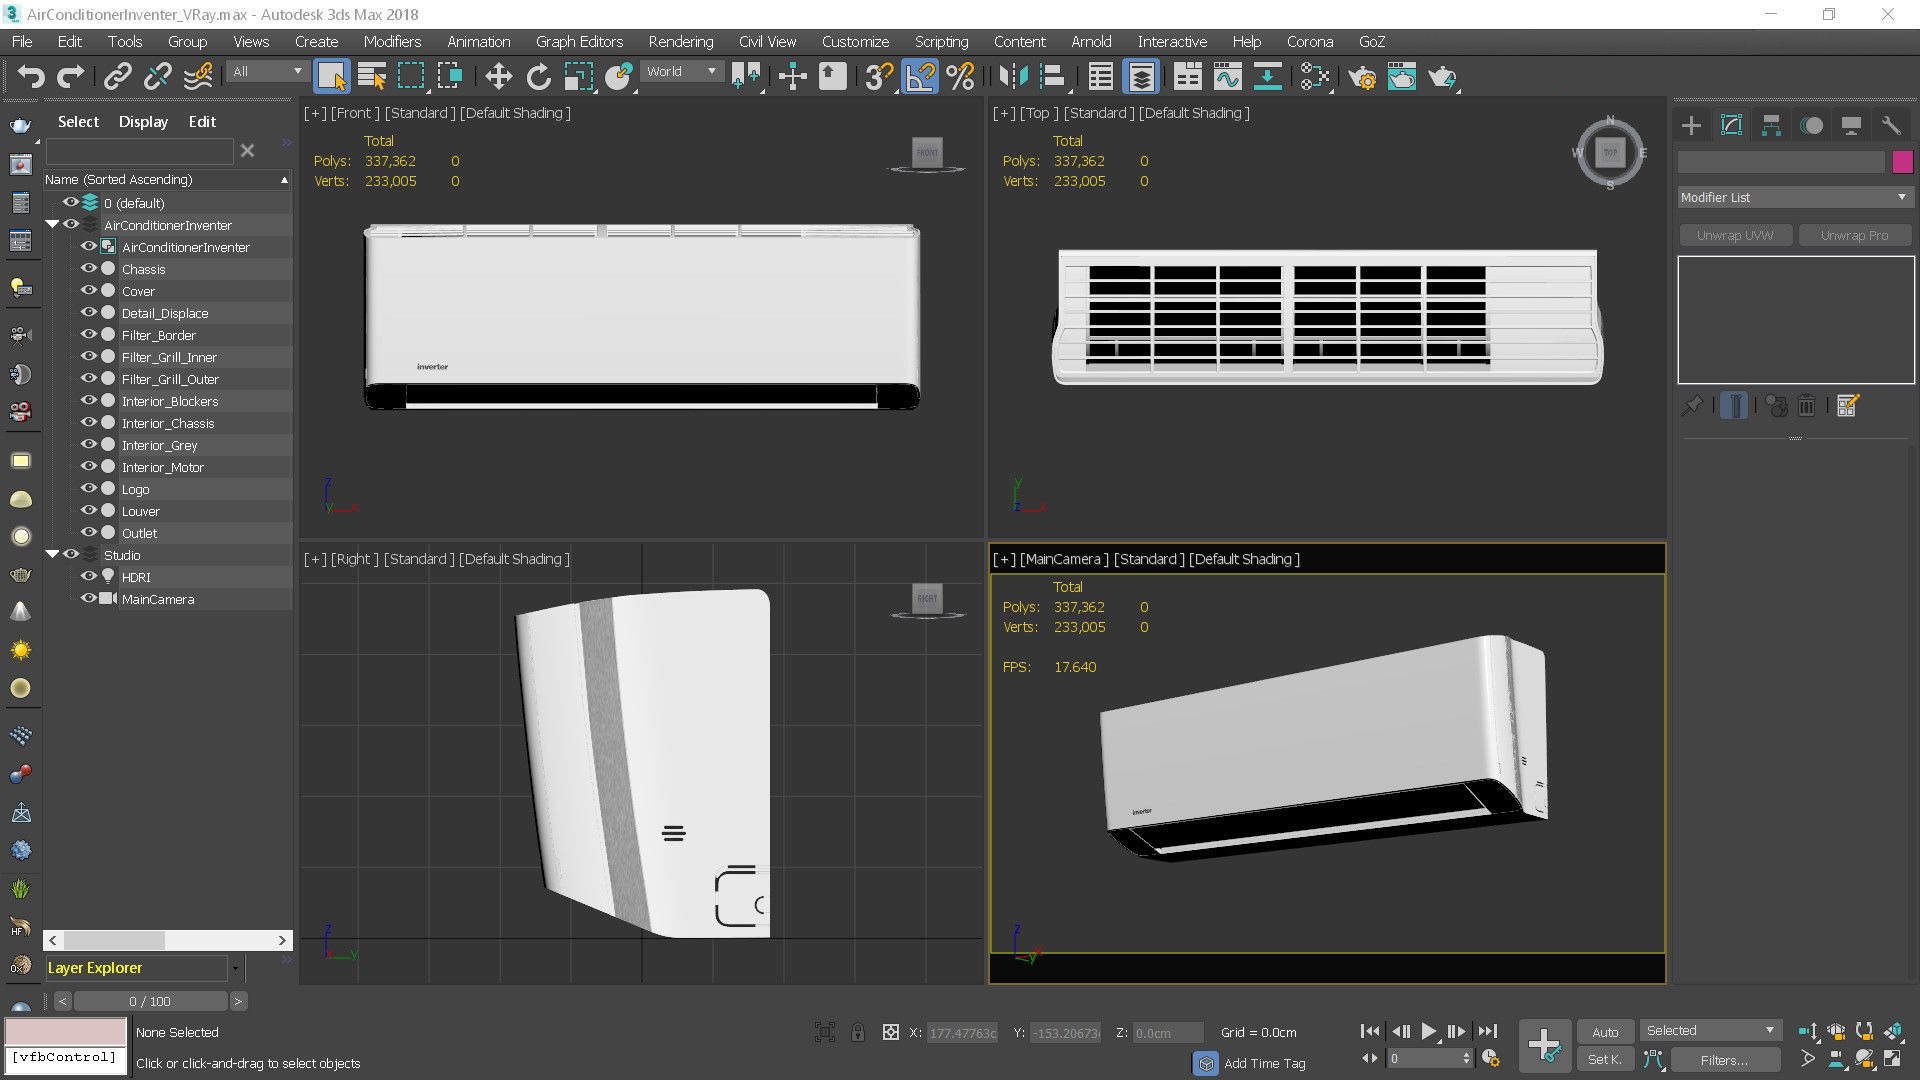Open the Scripting menu
Viewport: 1920px width, 1080px height.
[941, 42]
